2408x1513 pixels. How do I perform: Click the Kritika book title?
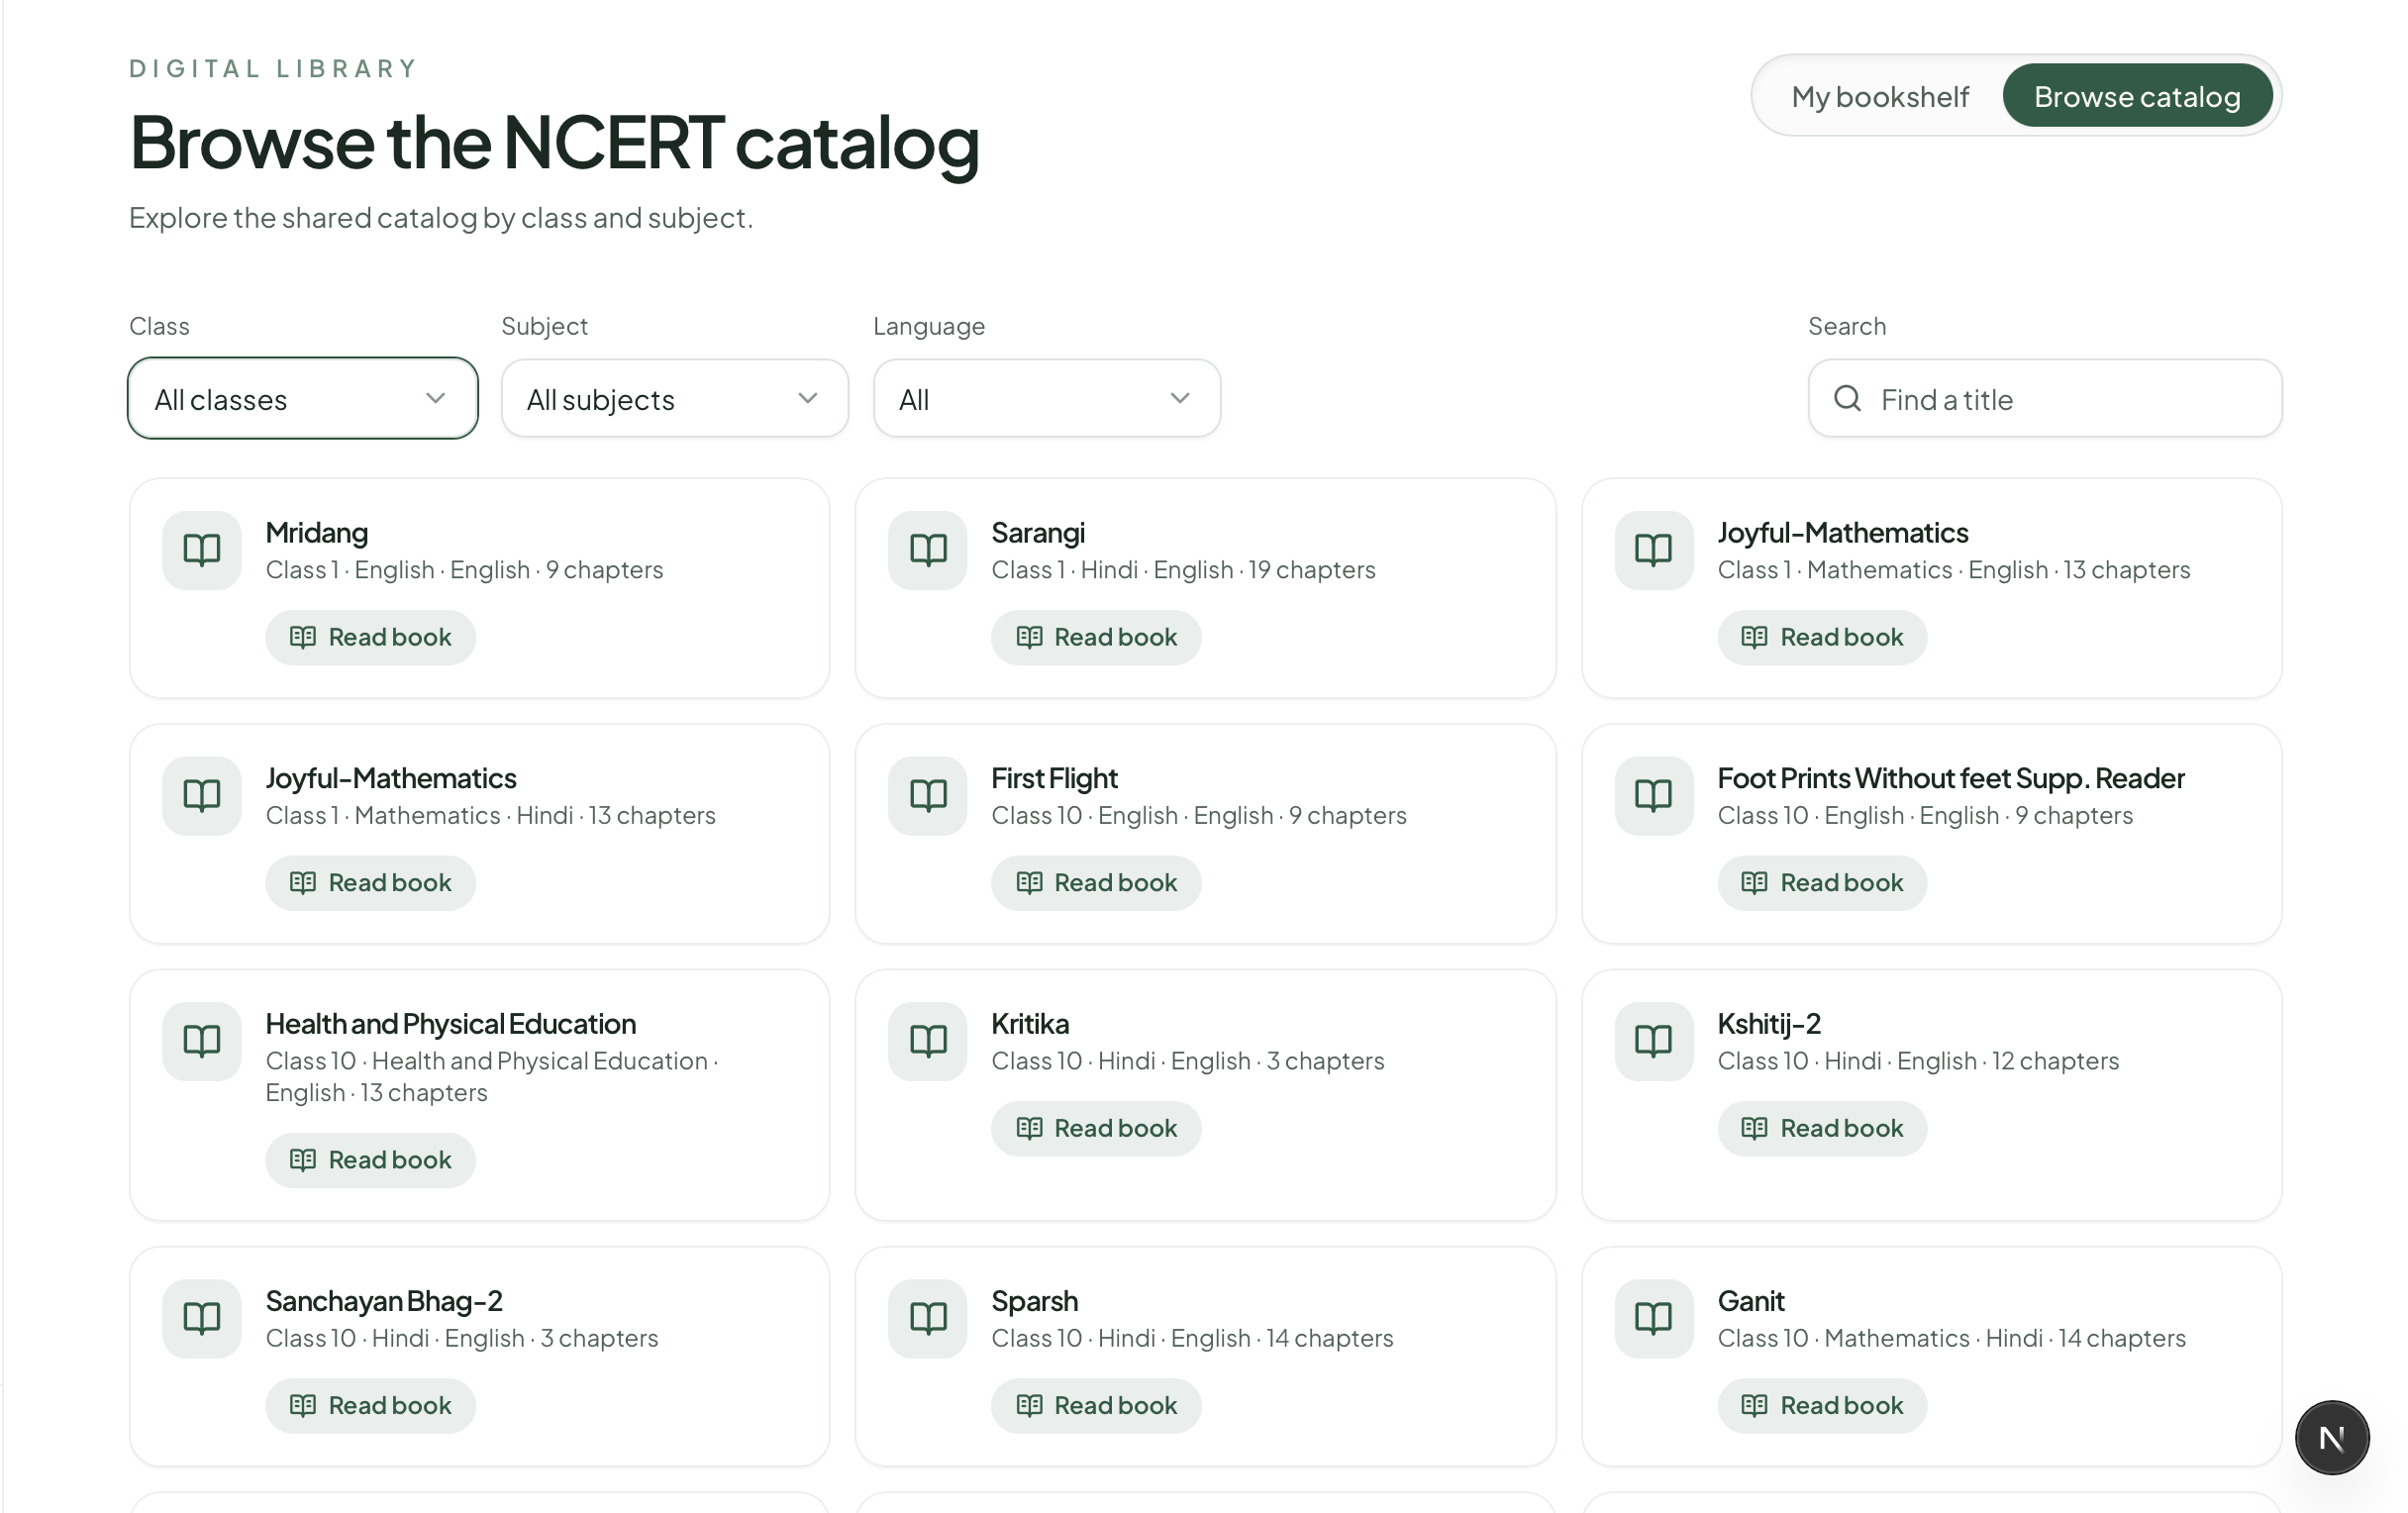coord(1030,1024)
